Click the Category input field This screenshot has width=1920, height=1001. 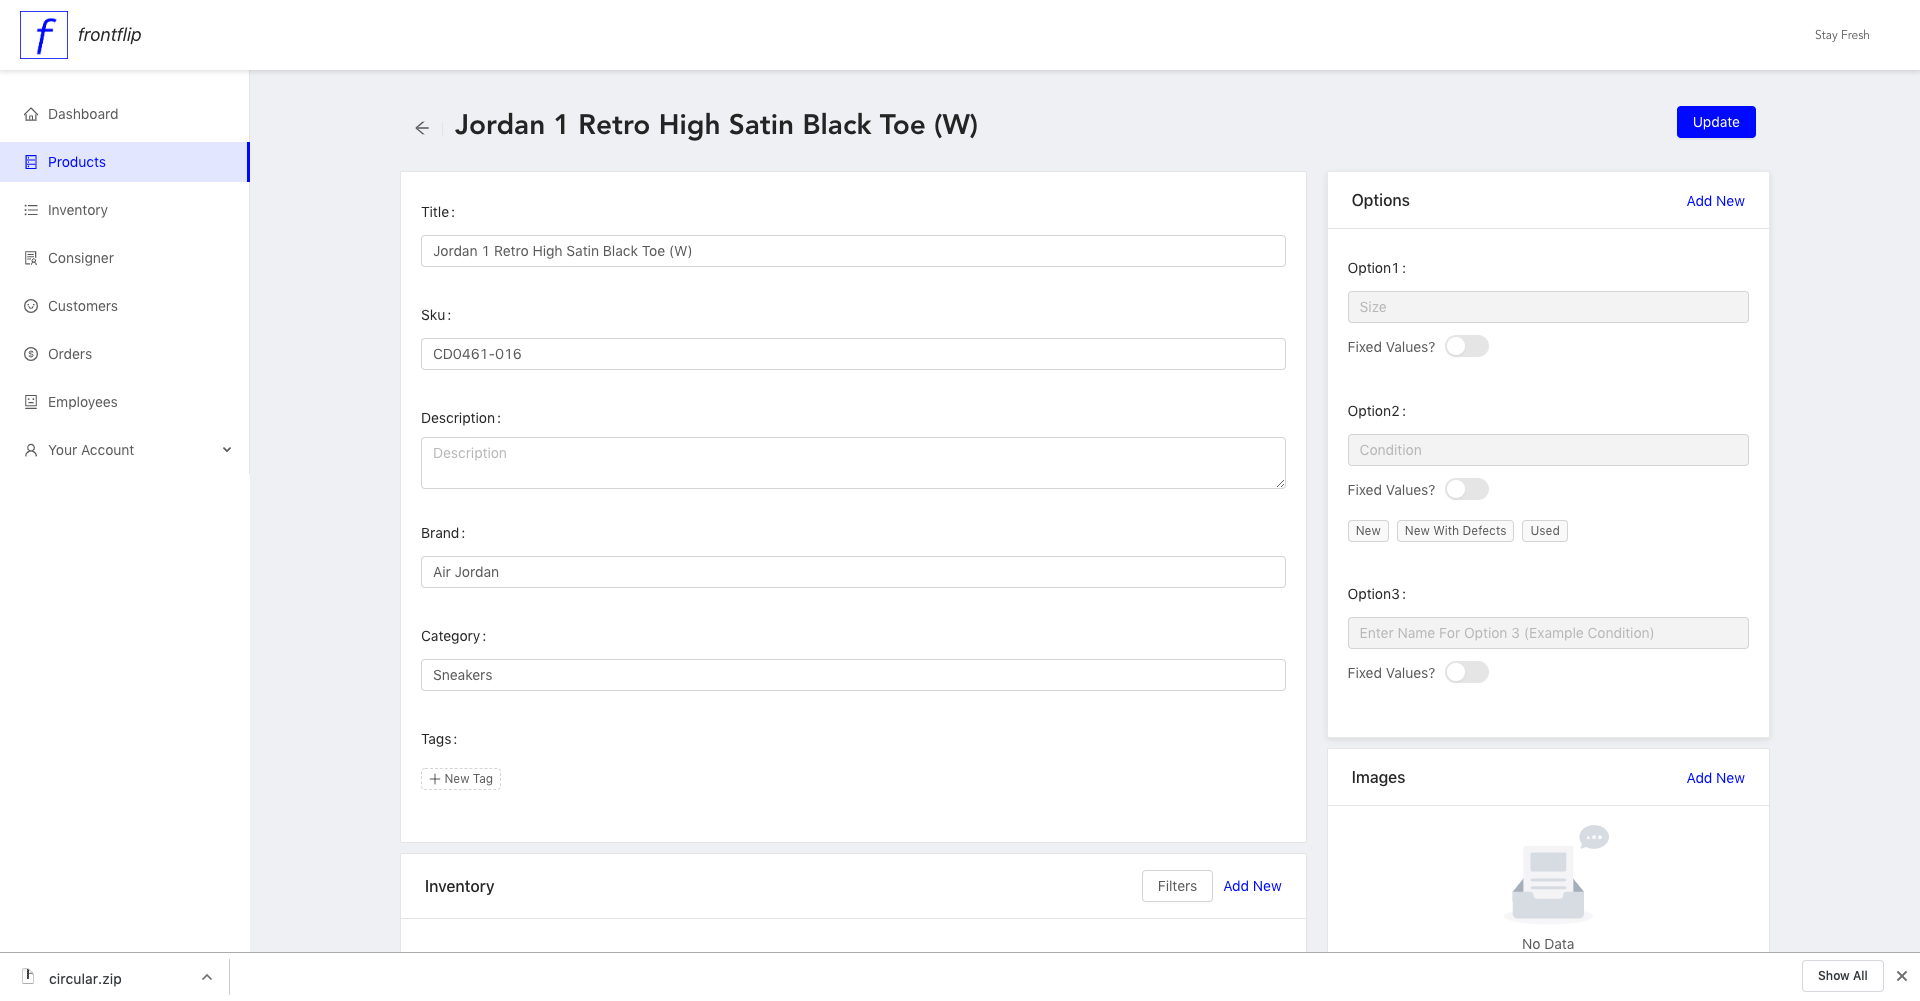click(x=853, y=675)
